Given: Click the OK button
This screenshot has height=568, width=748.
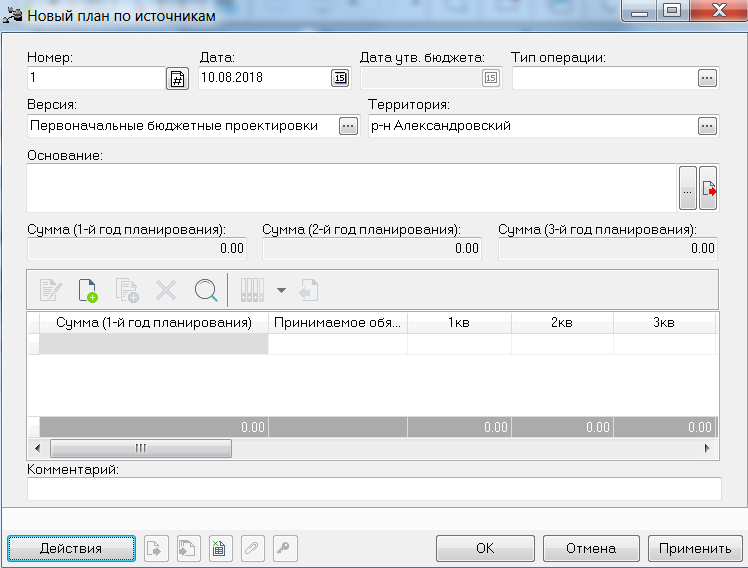Looking at the screenshot, I should 485,548.
